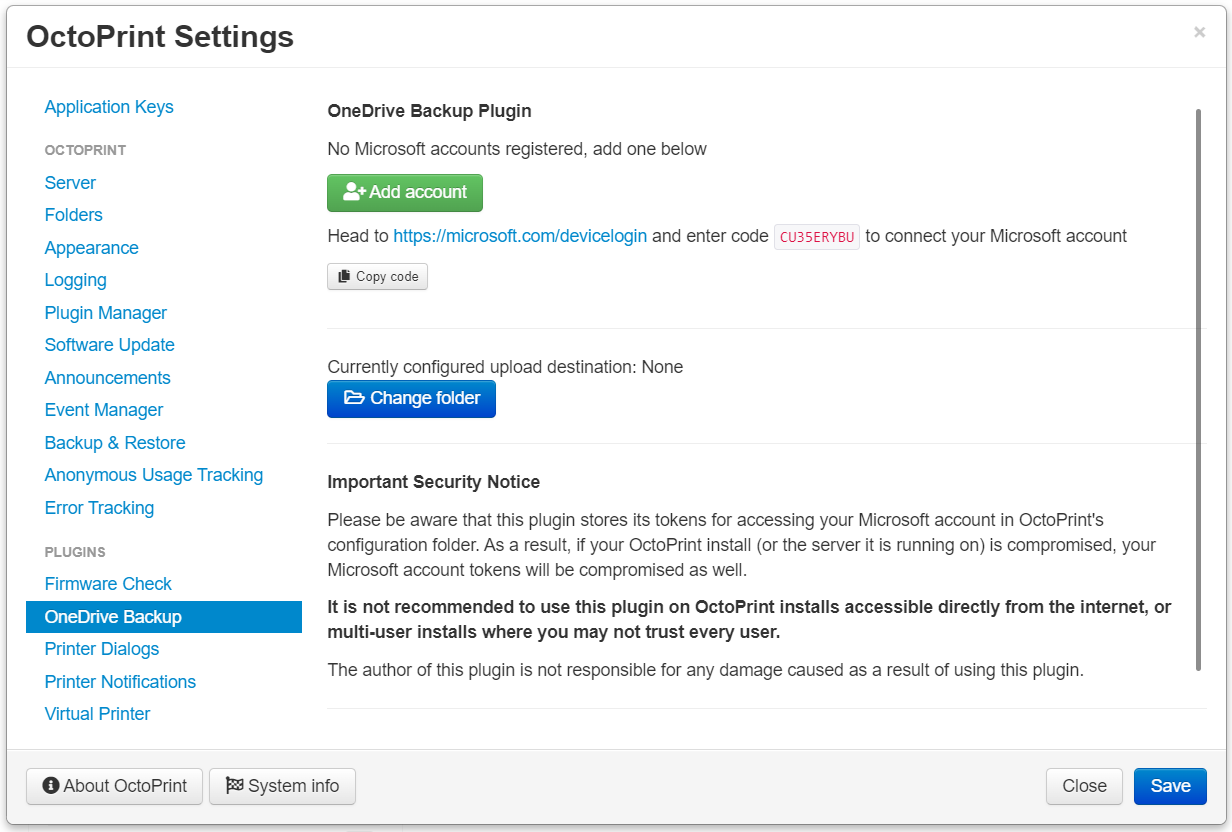Select Logging in the sidebar
1232x832 pixels.
click(x=76, y=280)
